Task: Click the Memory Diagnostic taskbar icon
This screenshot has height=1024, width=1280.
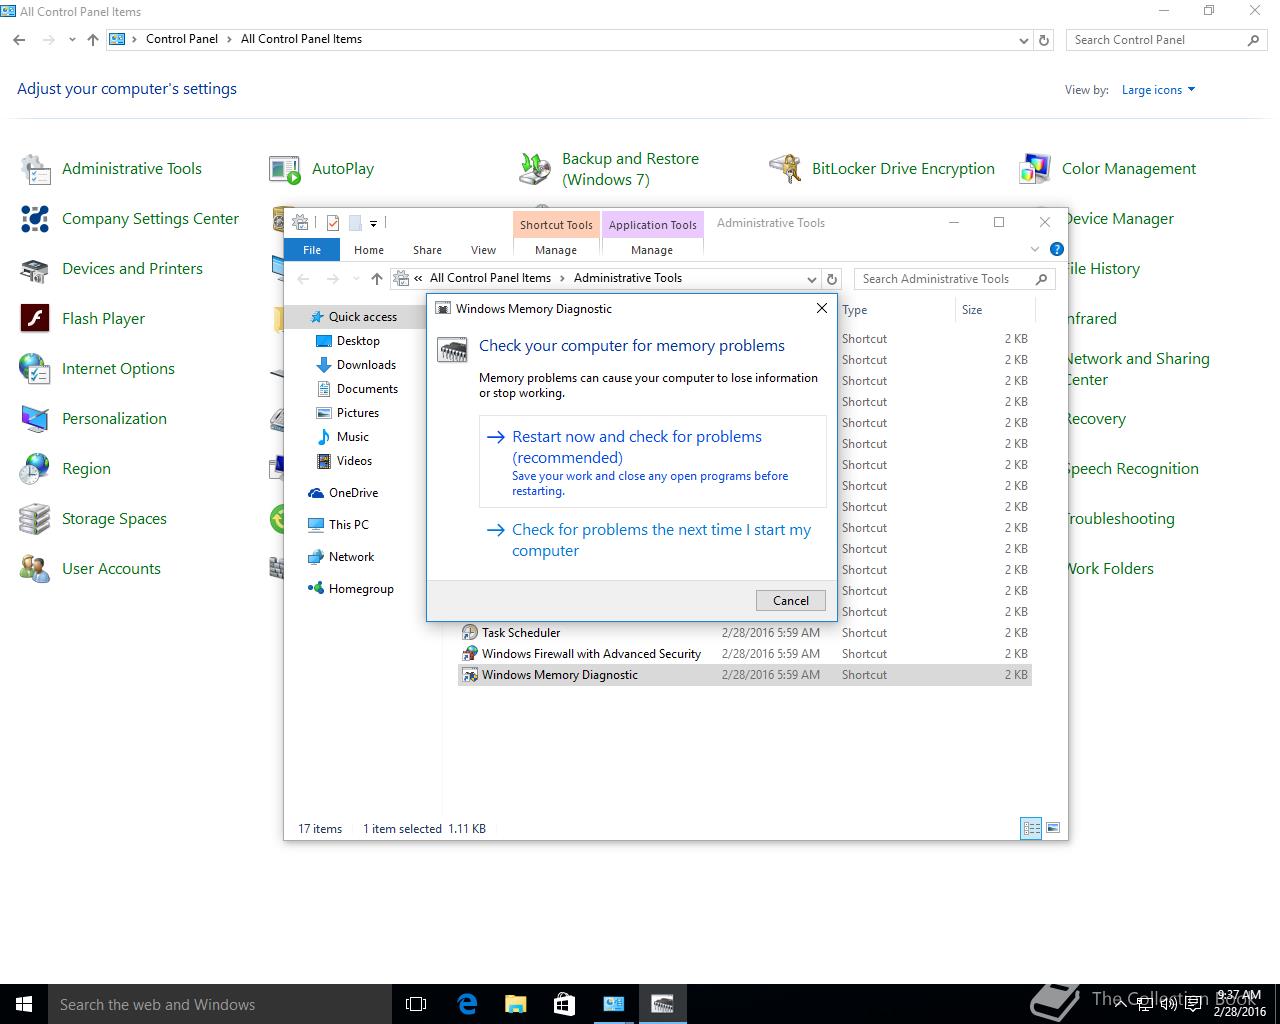Action: pos(662,1004)
